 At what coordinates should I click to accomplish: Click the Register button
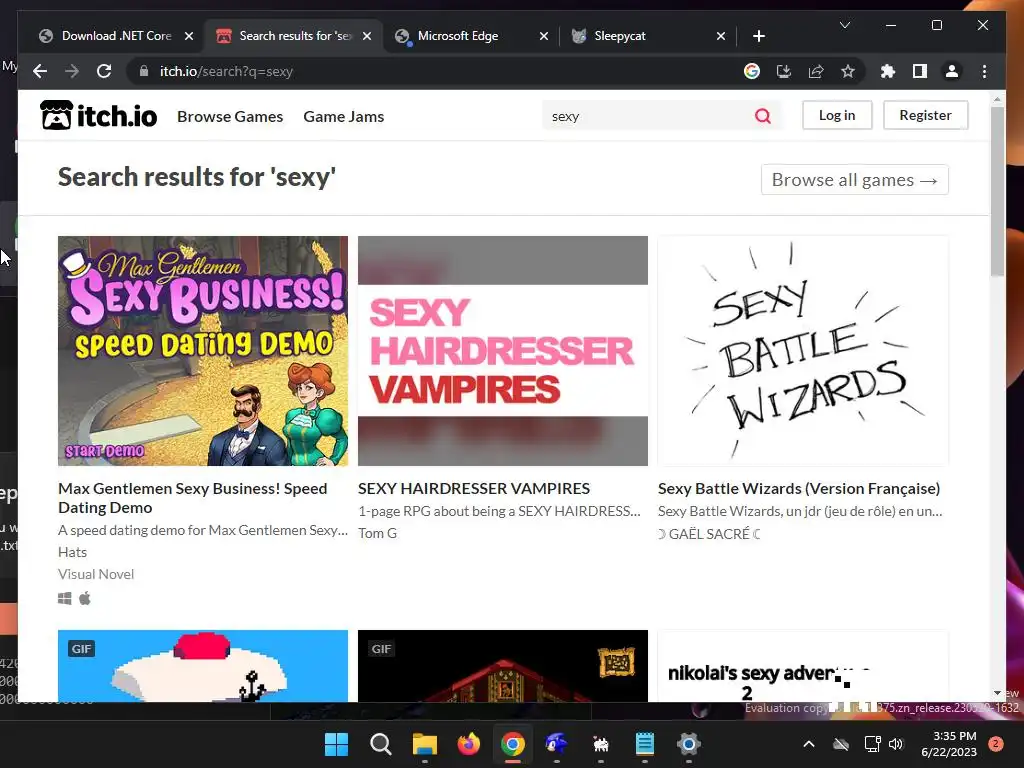(x=925, y=115)
